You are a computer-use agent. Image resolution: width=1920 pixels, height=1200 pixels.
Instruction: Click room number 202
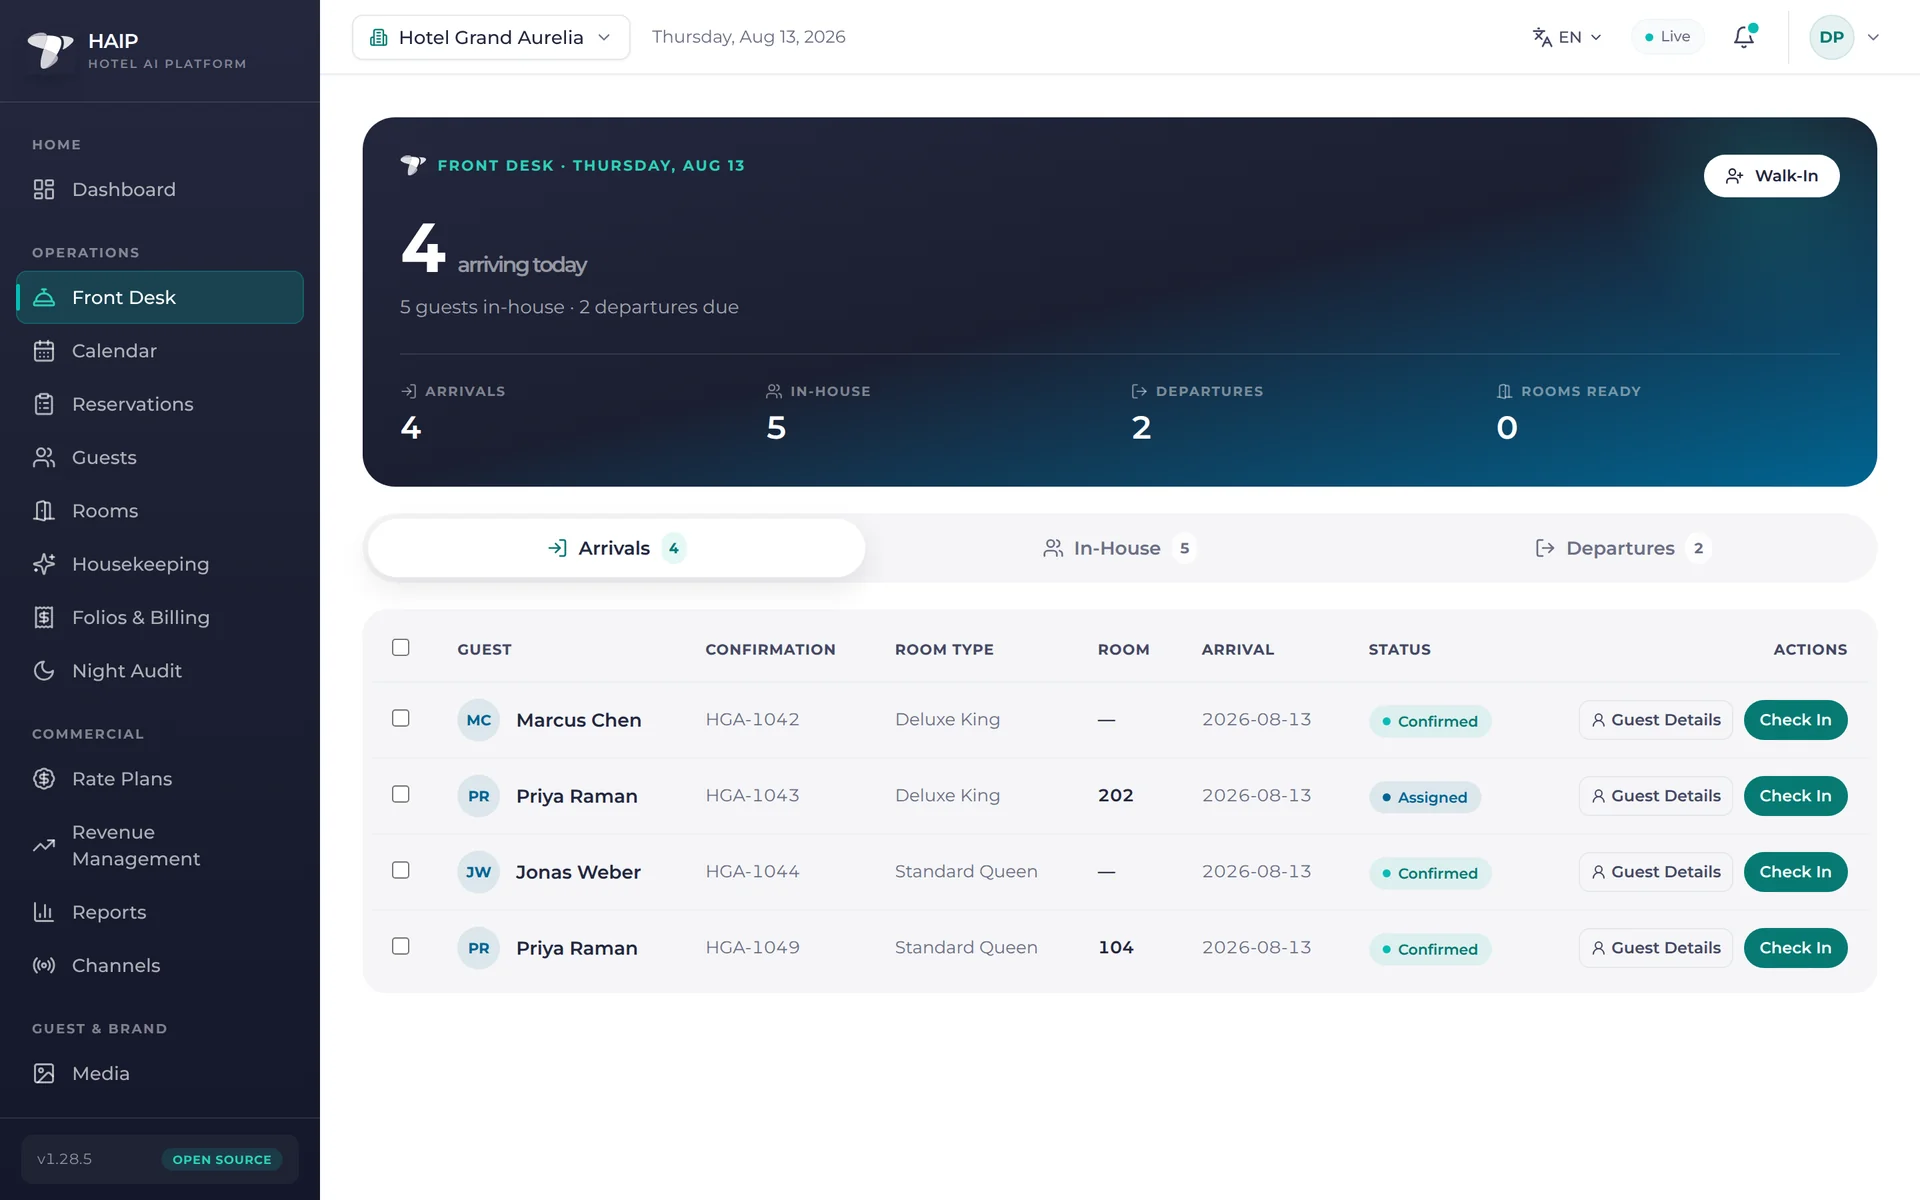(x=1116, y=796)
